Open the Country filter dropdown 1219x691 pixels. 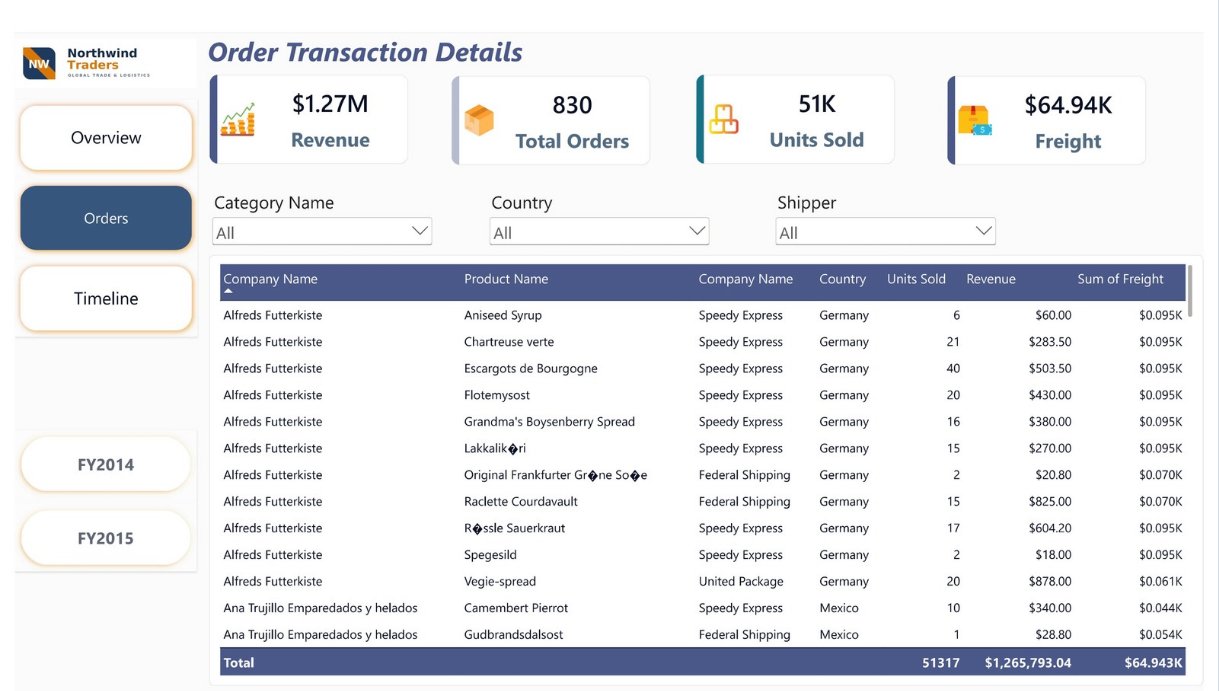pyautogui.click(x=600, y=232)
